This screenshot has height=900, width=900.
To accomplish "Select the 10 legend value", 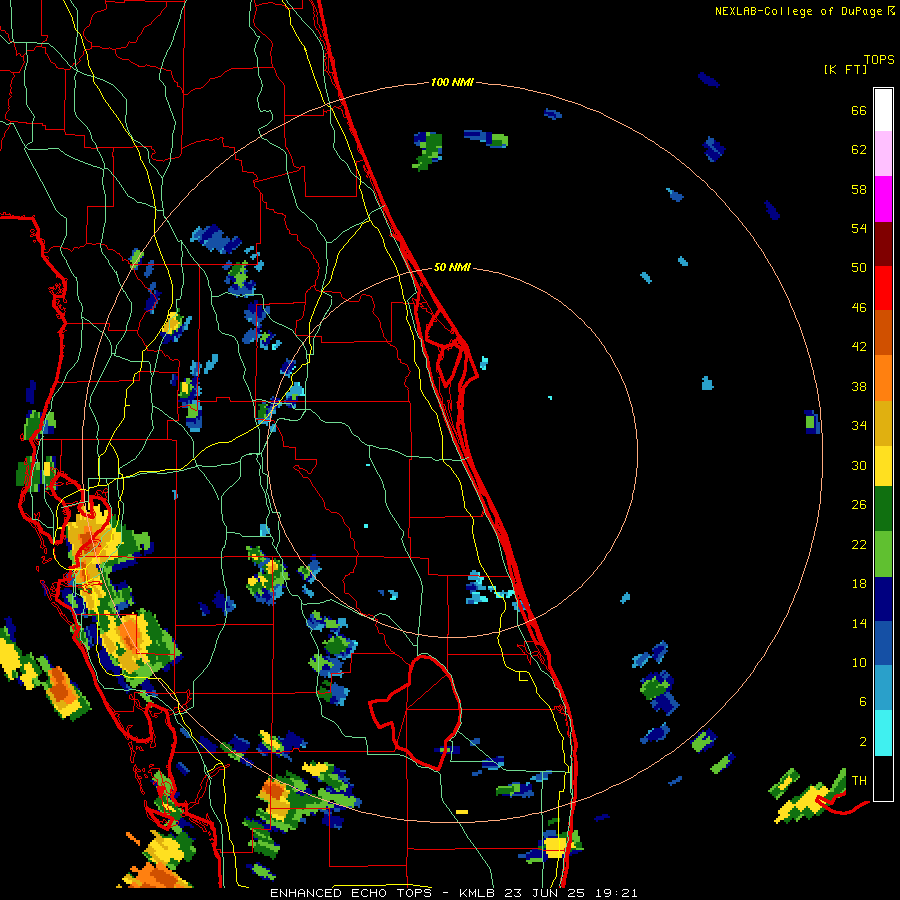I will pyautogui.click(x=859, y=662).
